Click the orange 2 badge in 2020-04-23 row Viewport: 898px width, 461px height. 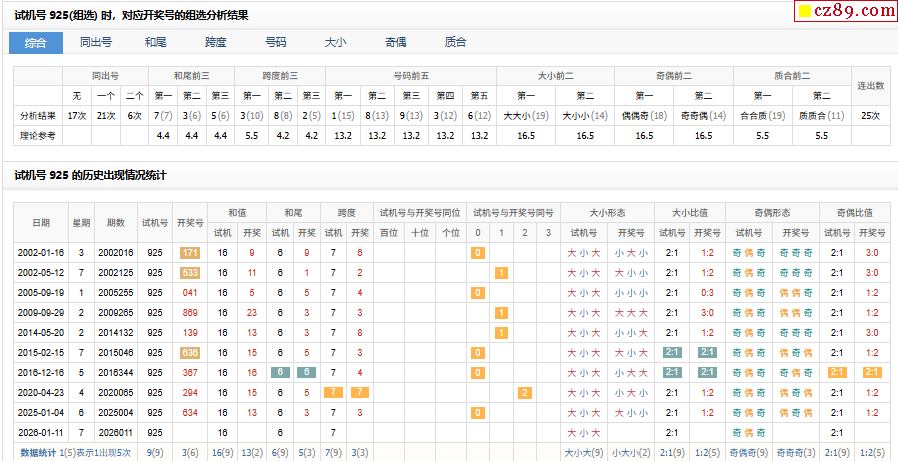pyautogui.click(x=524, y=393)
